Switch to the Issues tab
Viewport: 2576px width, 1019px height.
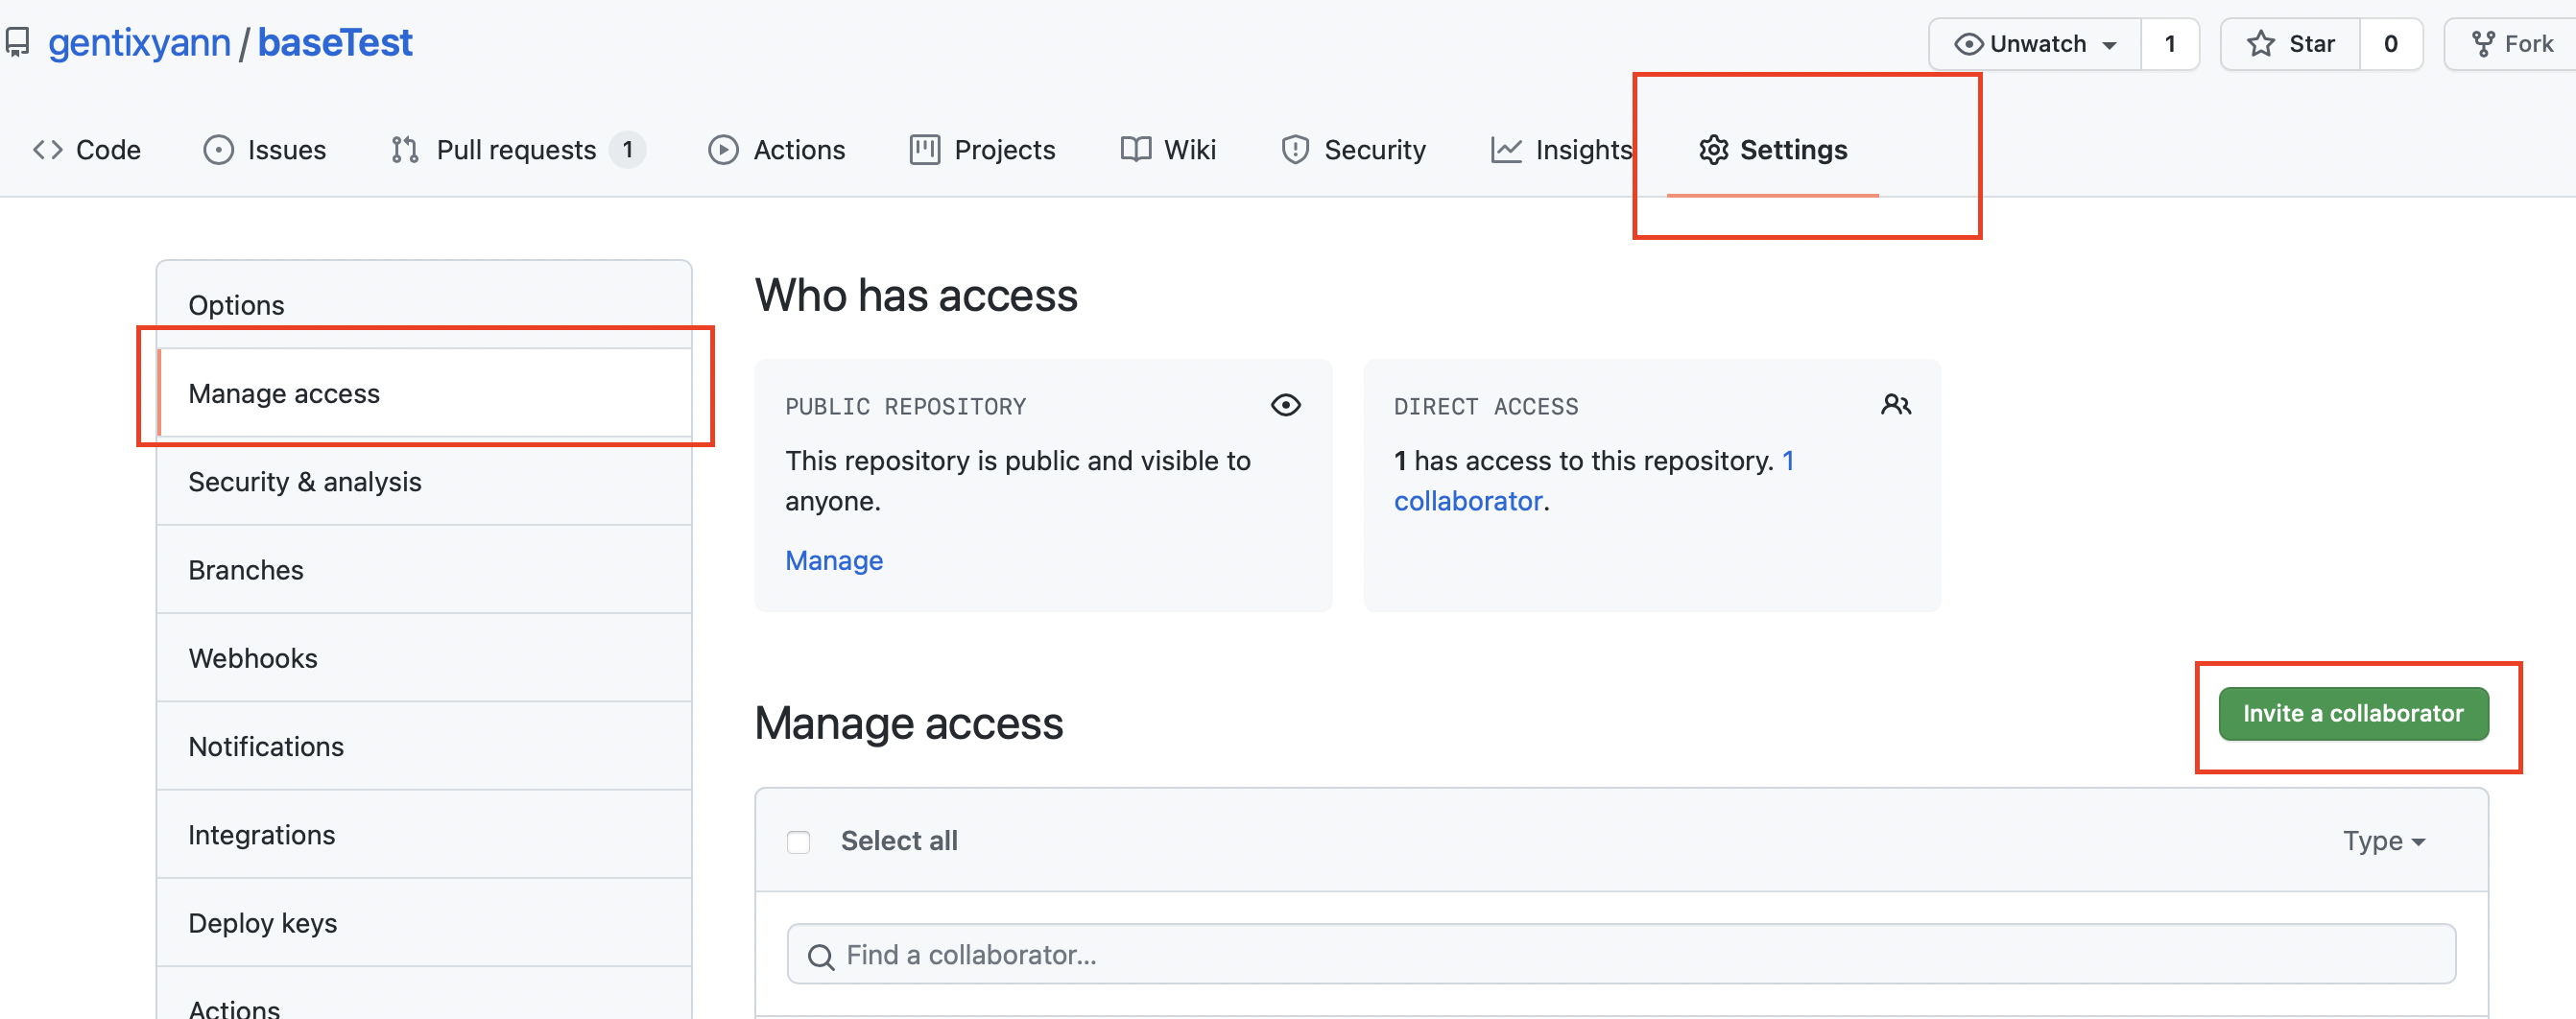265,150
